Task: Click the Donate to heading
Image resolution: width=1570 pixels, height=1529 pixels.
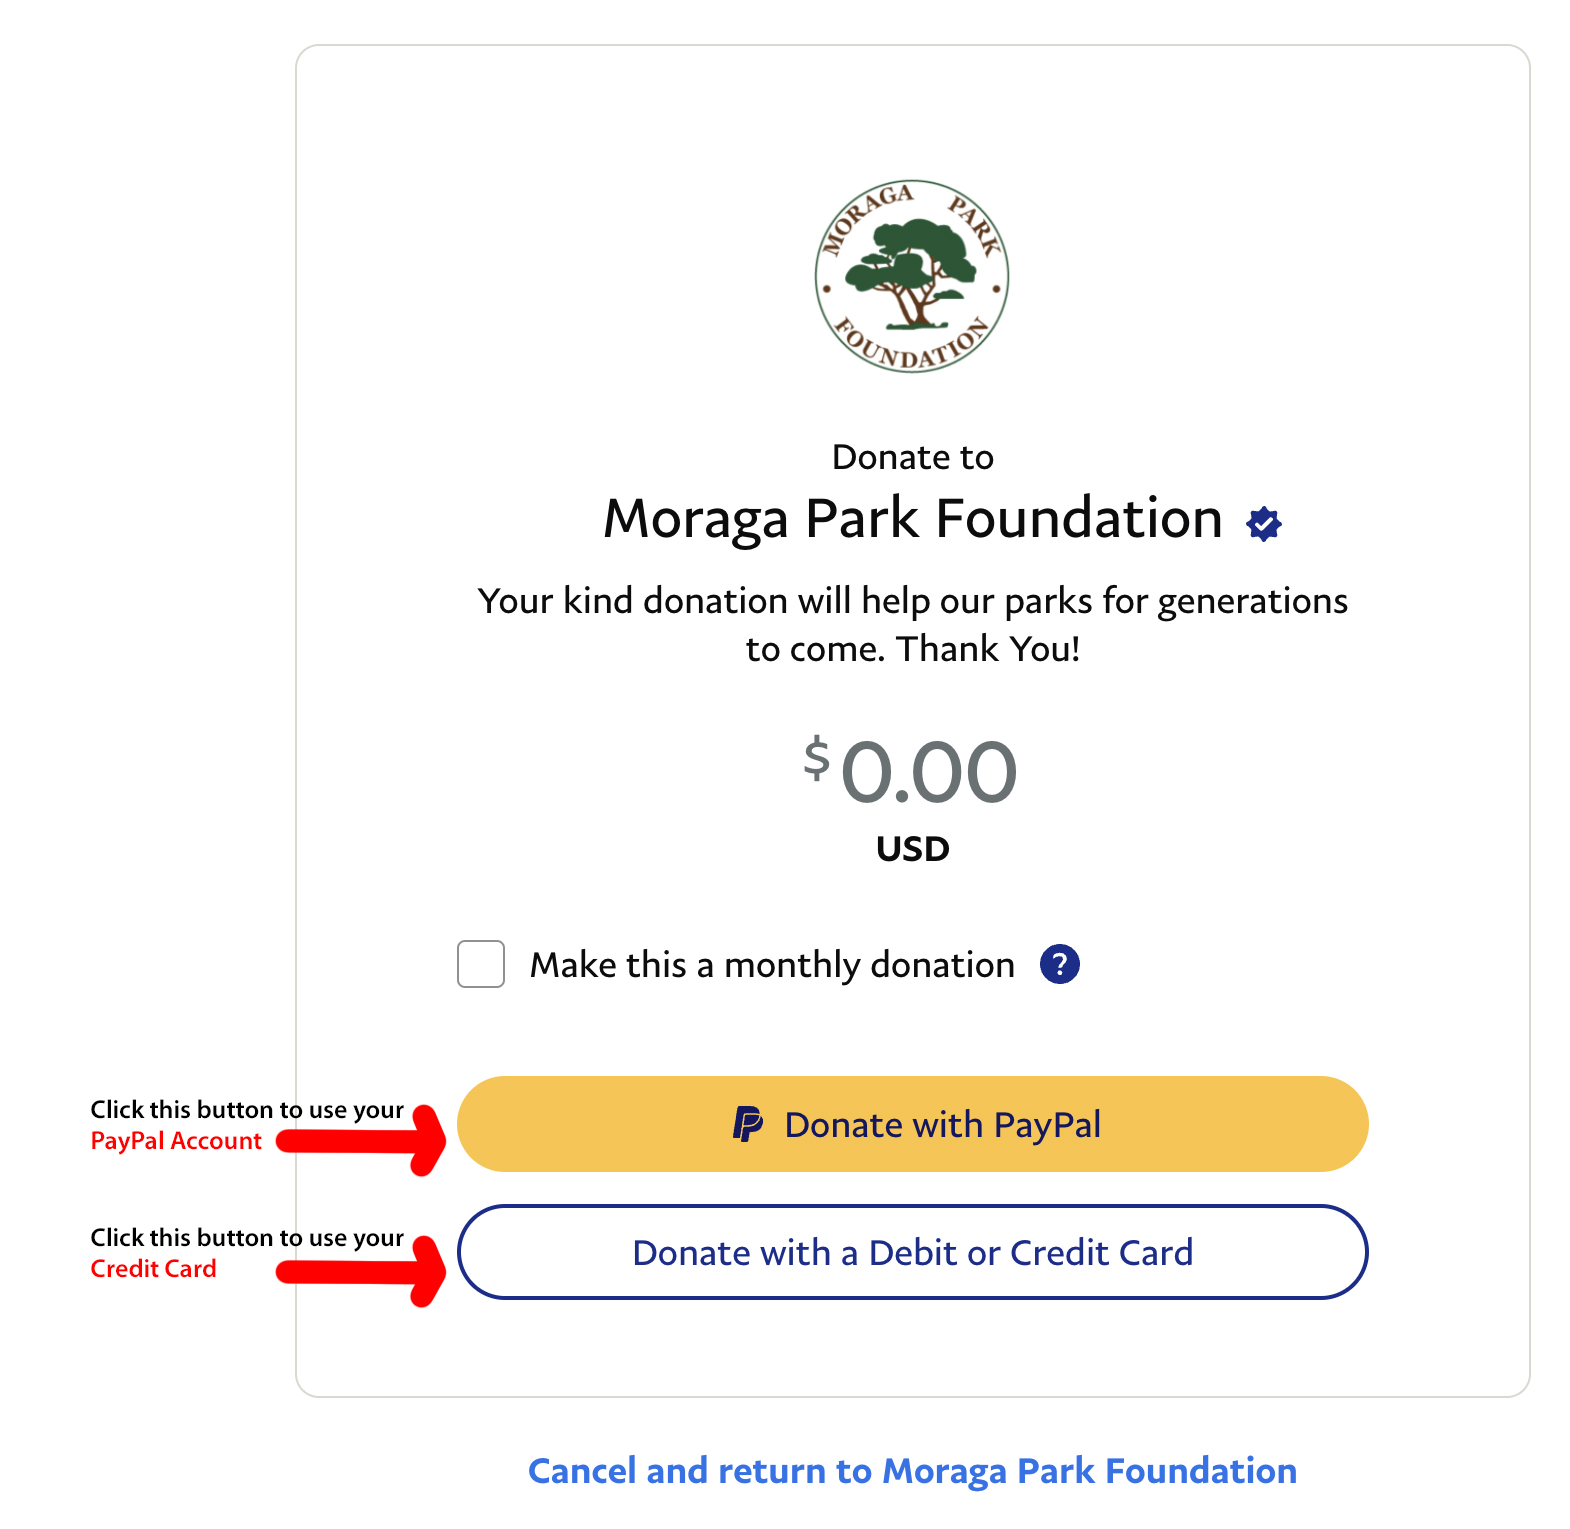Action: coord(911,457)
